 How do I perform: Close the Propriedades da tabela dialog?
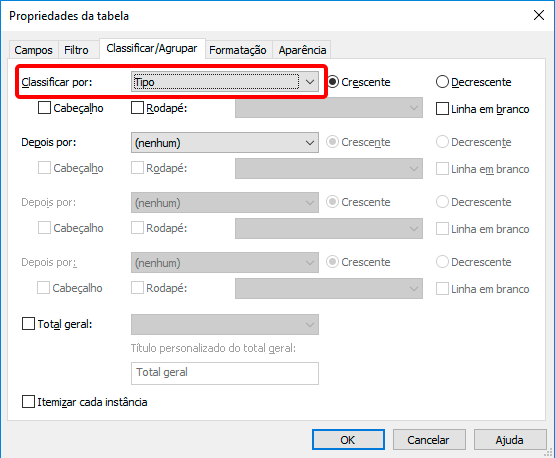click(539, 16)
